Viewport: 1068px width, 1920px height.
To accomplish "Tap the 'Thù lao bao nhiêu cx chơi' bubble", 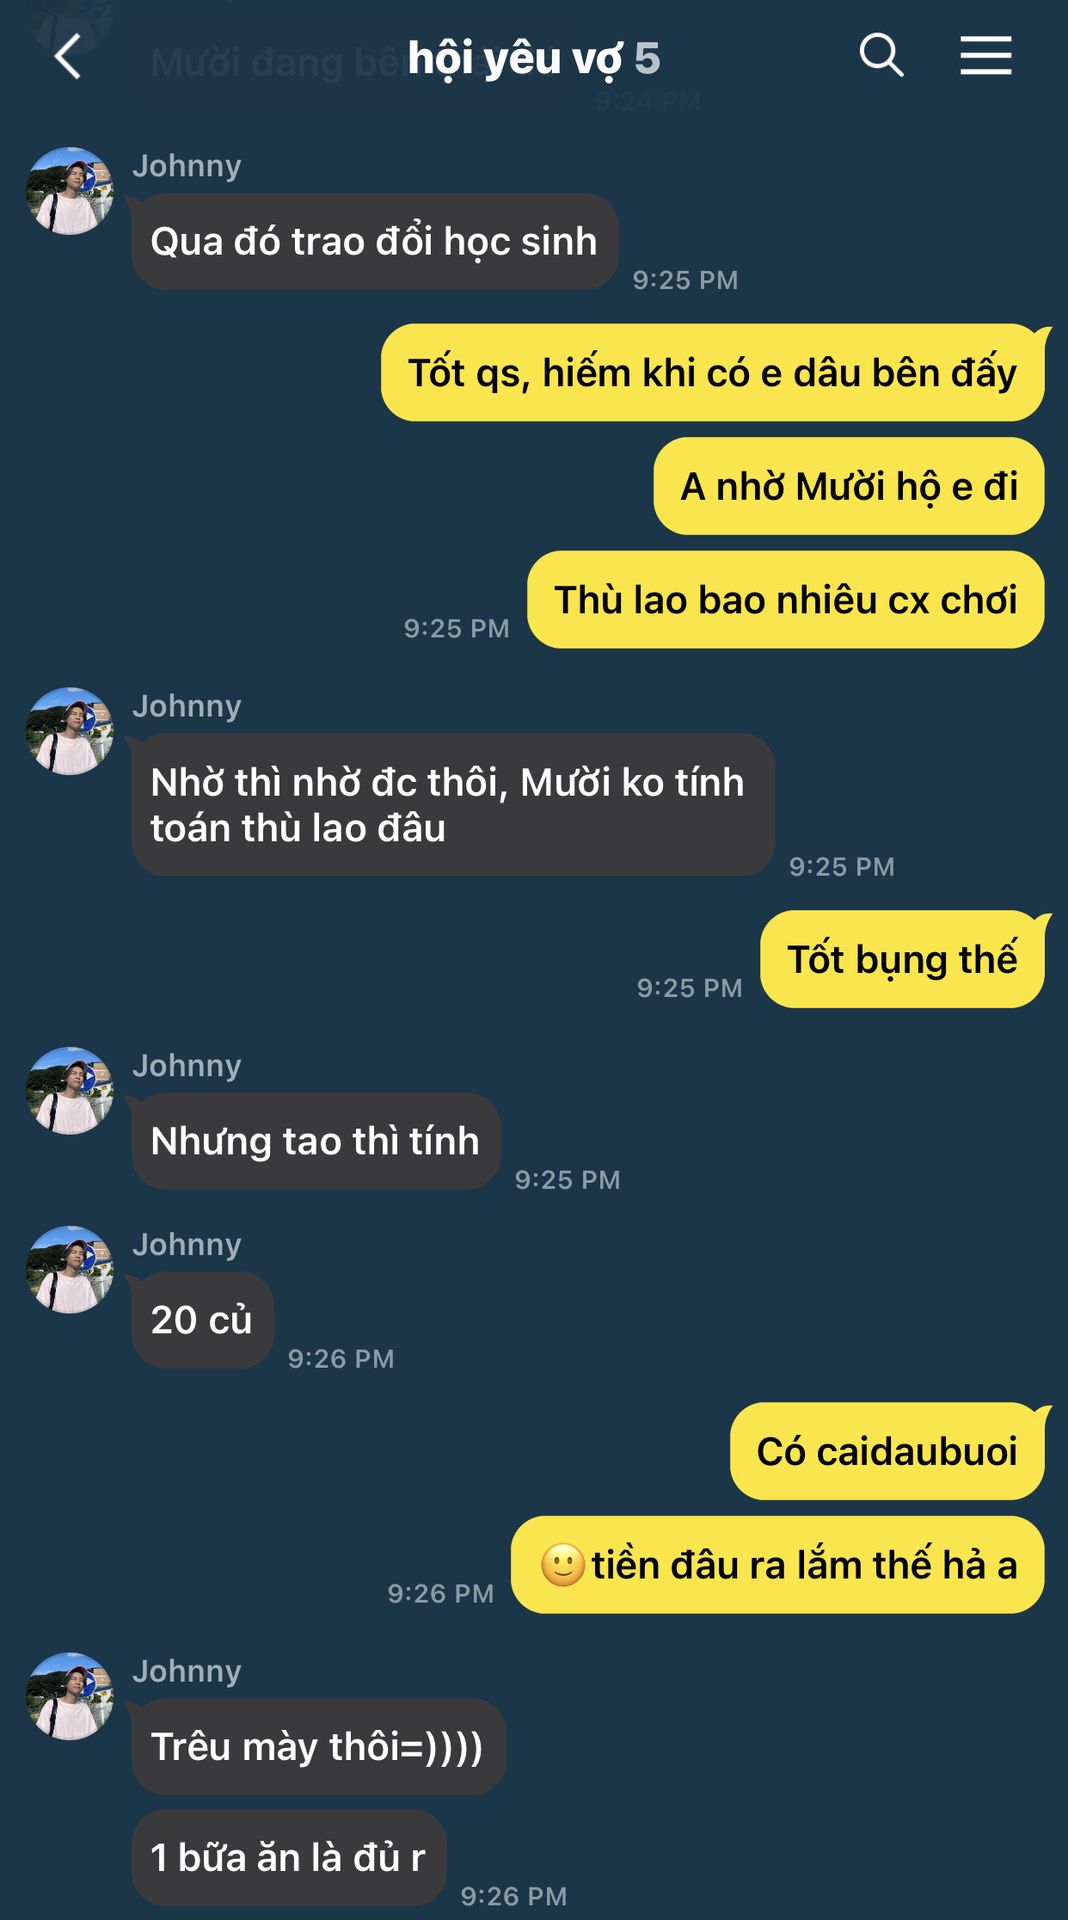I will pyautogui.click(x=786, y=600).
